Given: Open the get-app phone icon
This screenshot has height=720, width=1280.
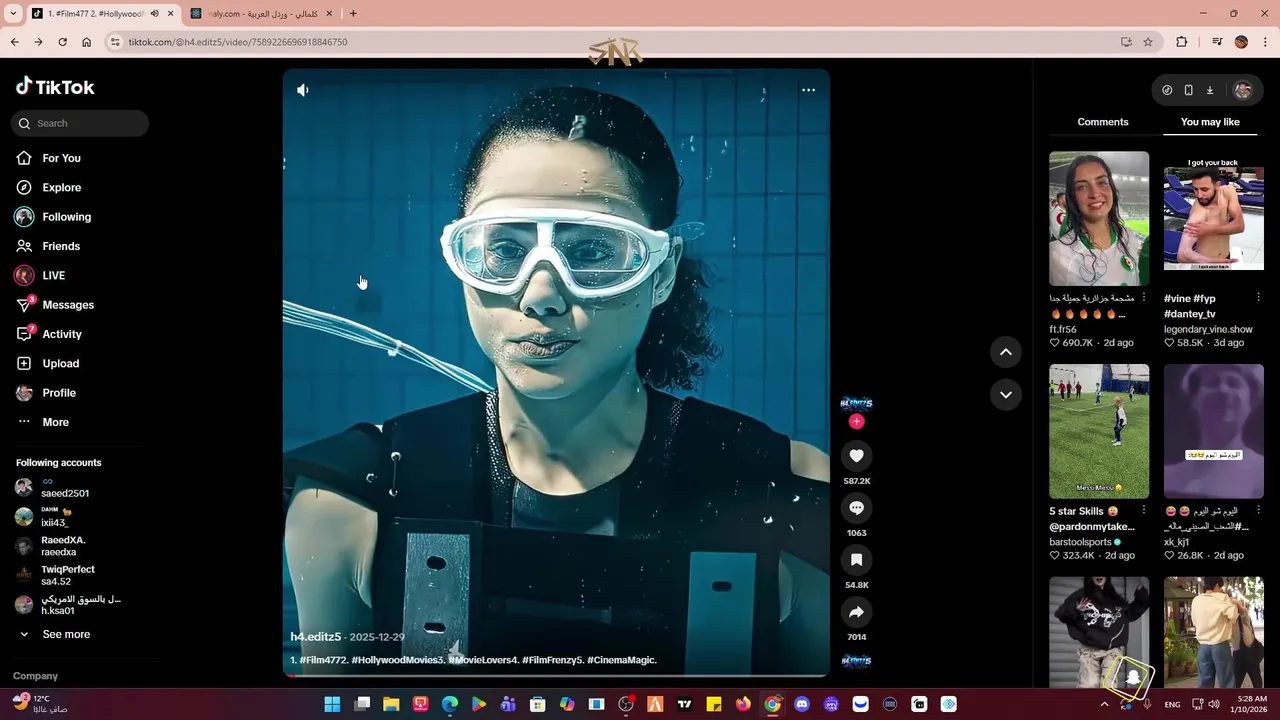Looking at the screenshot, I should coord(1188,90).
